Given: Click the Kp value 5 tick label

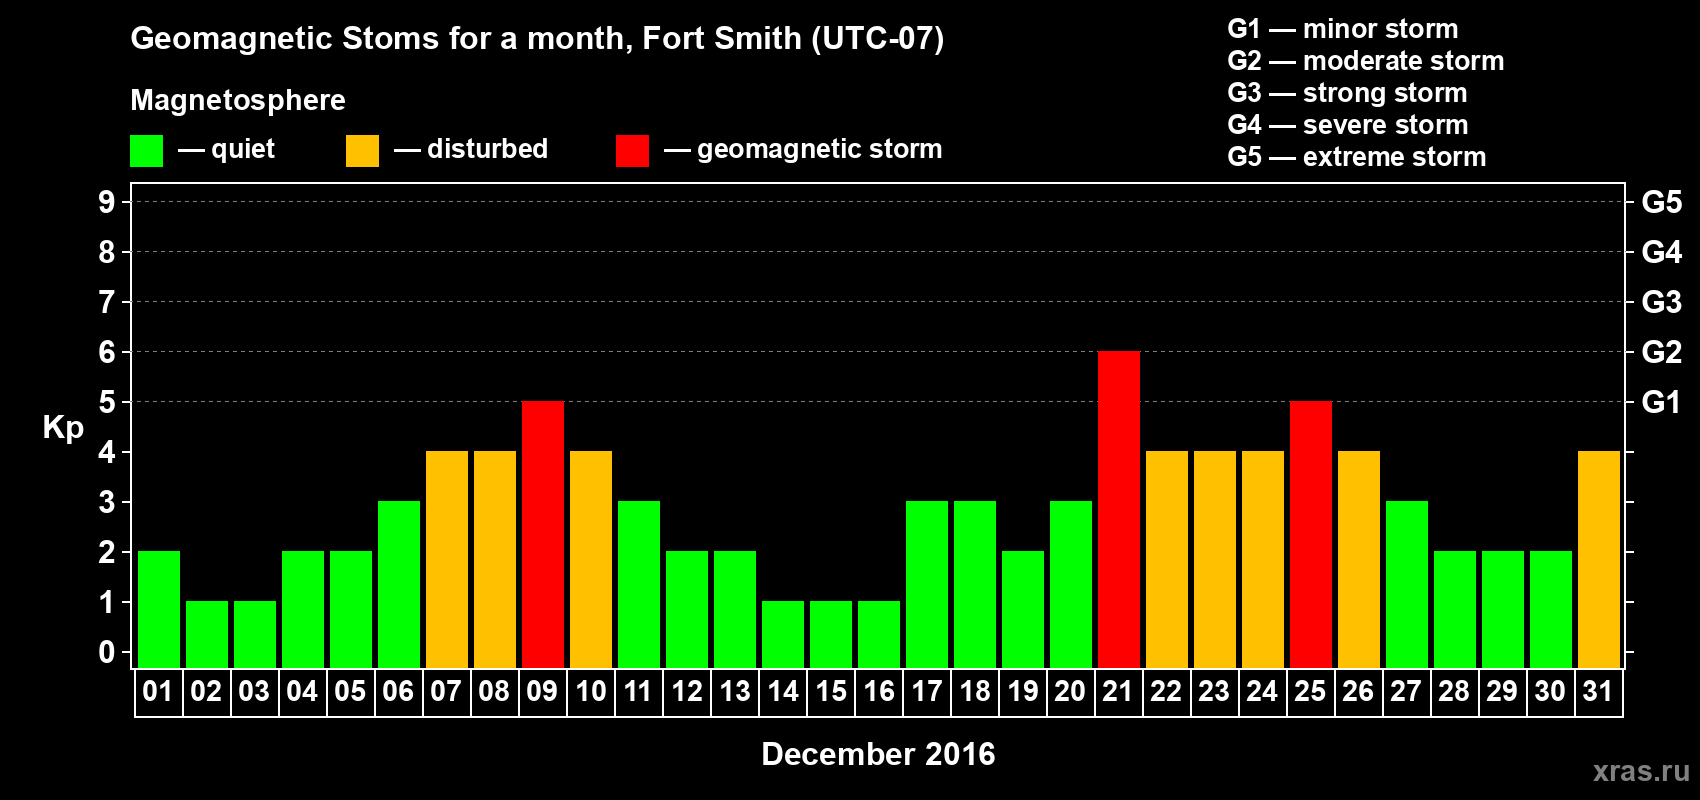Looking at the screenshot, I should 107,402.
